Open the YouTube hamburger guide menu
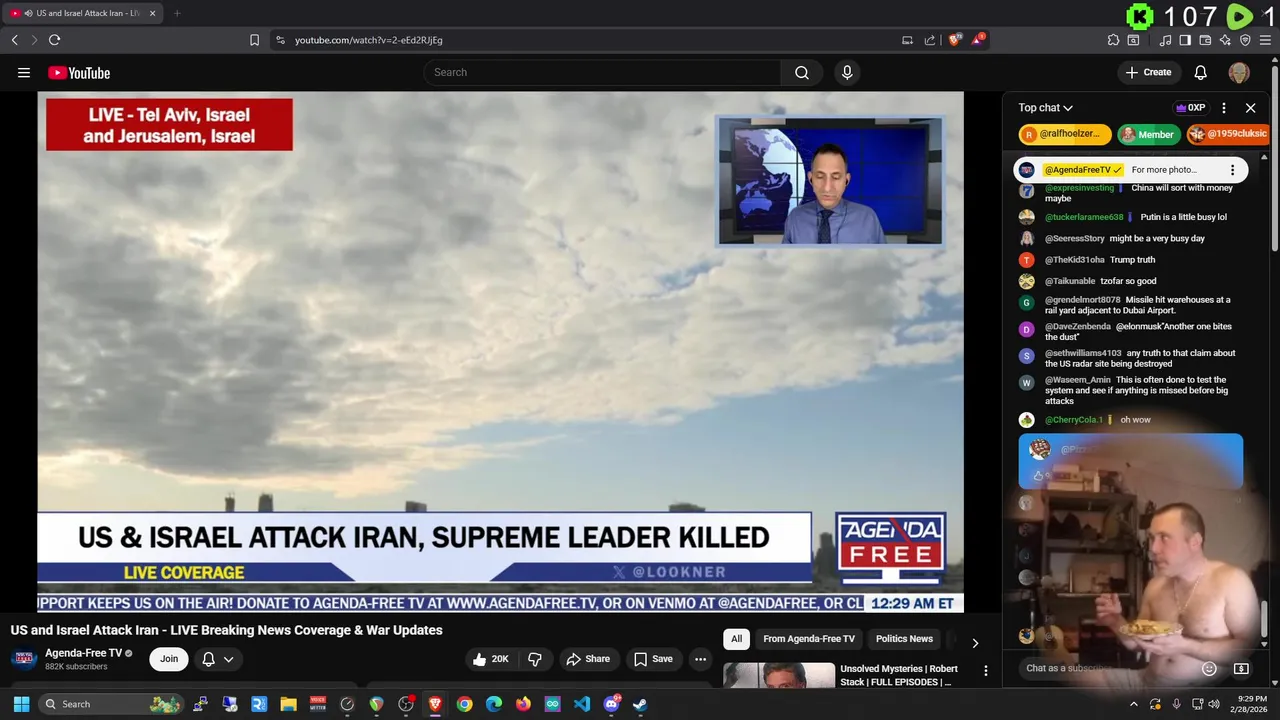 tap(24, 72)
